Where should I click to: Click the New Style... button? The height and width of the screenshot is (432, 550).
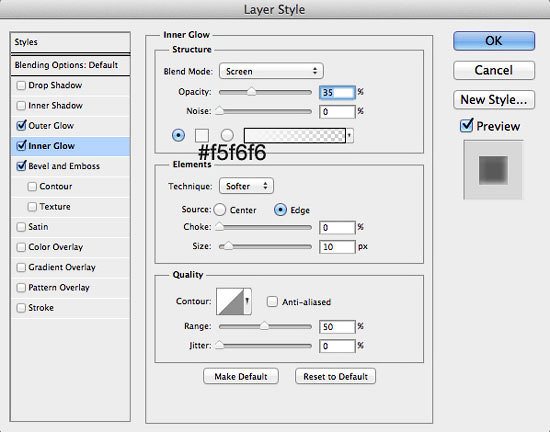[x=494, y=100]
